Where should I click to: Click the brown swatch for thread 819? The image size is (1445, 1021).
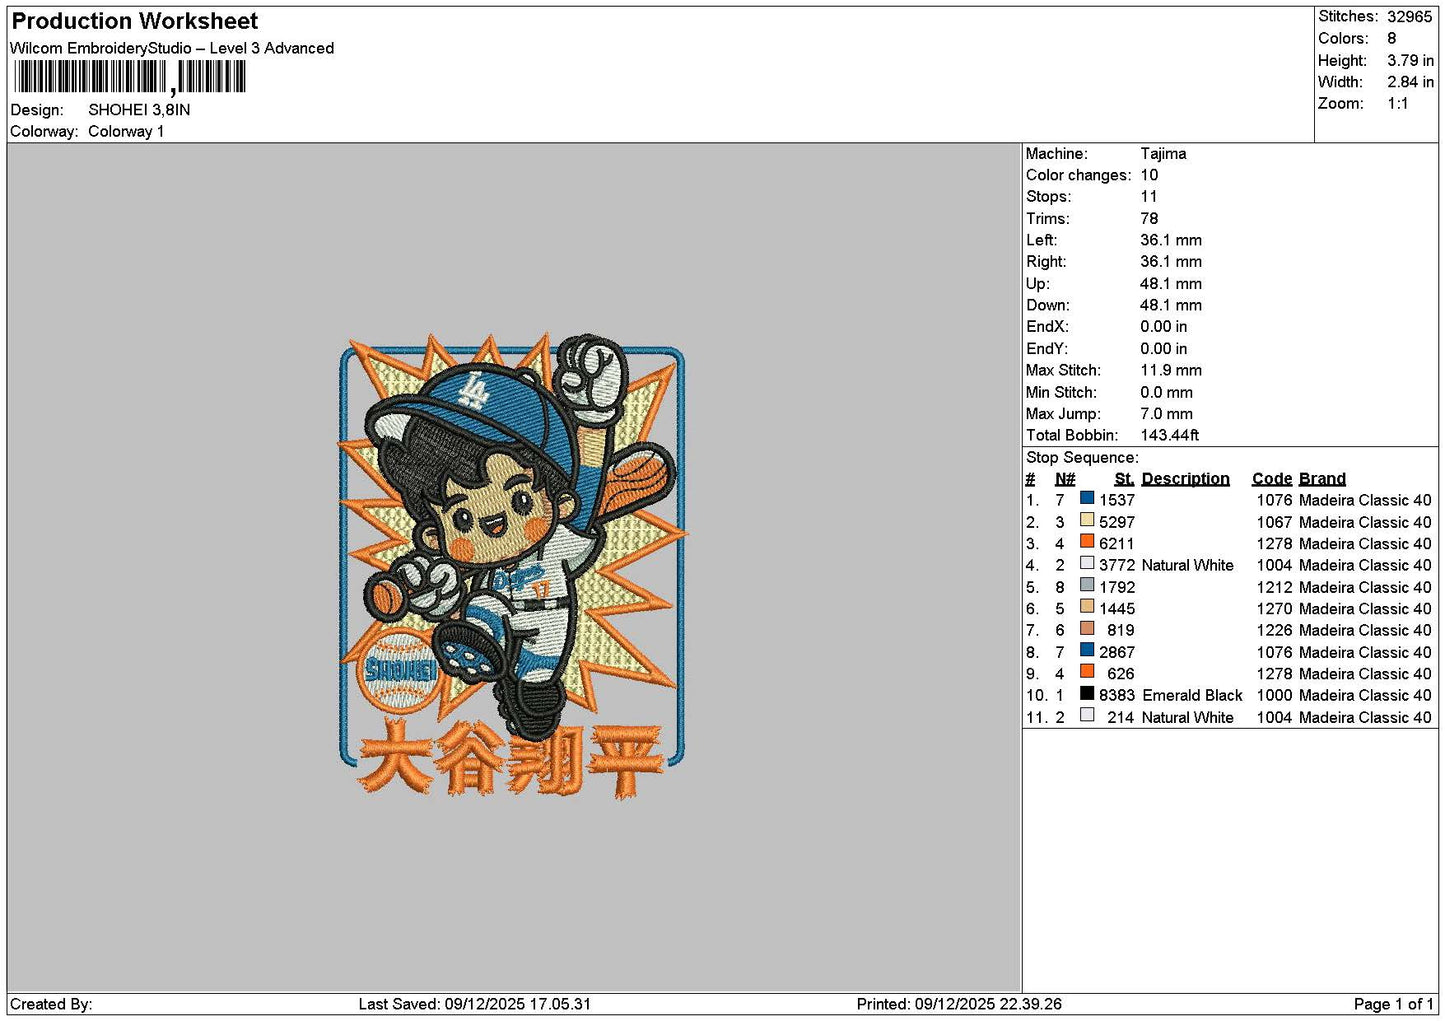click(1087, 628)
